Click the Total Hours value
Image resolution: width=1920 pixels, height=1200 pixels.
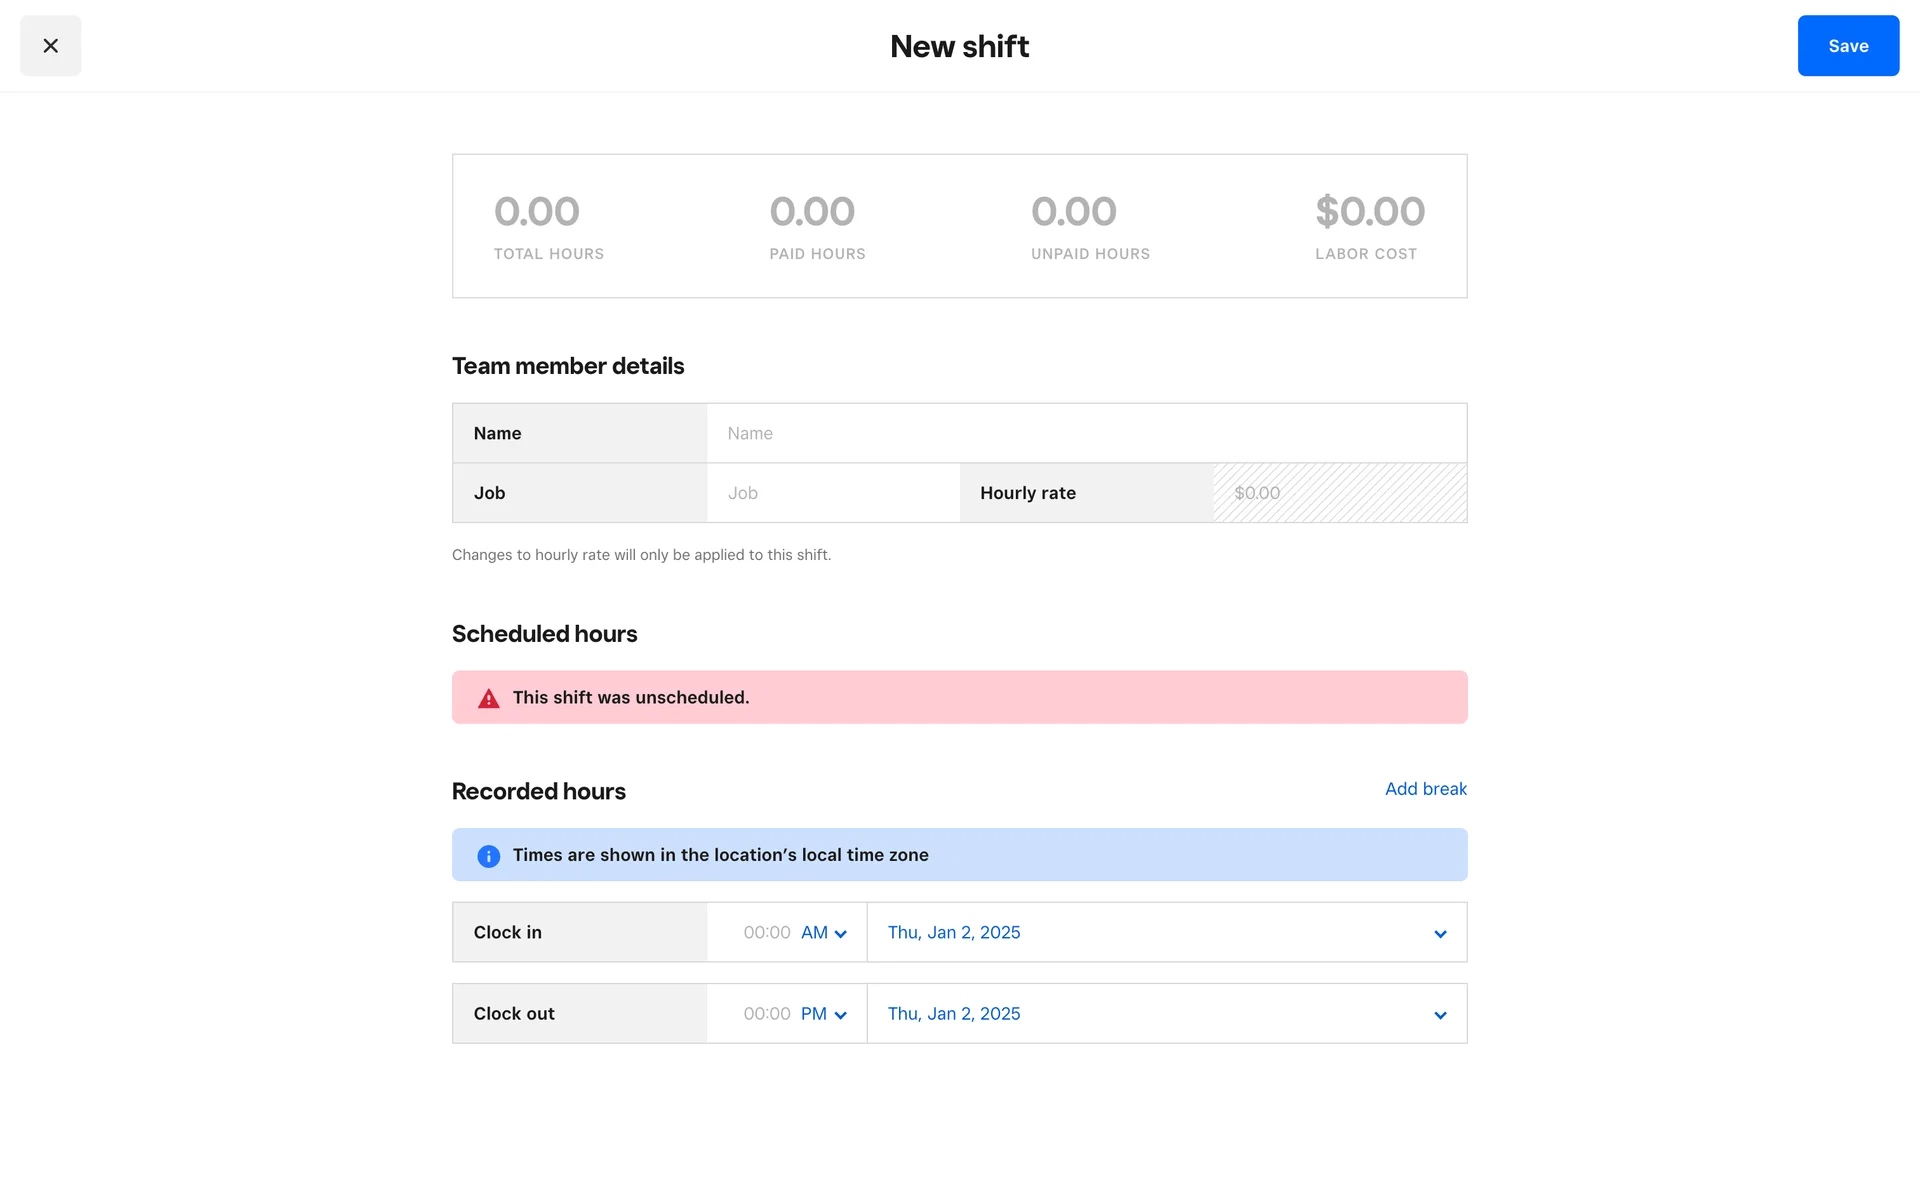click(x=537, y=212)
